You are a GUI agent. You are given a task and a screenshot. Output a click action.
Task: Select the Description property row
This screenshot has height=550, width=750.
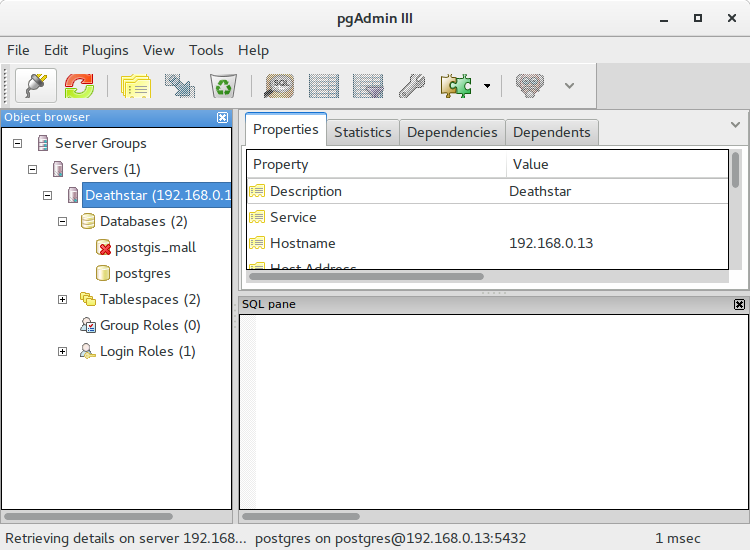point(488,191)
